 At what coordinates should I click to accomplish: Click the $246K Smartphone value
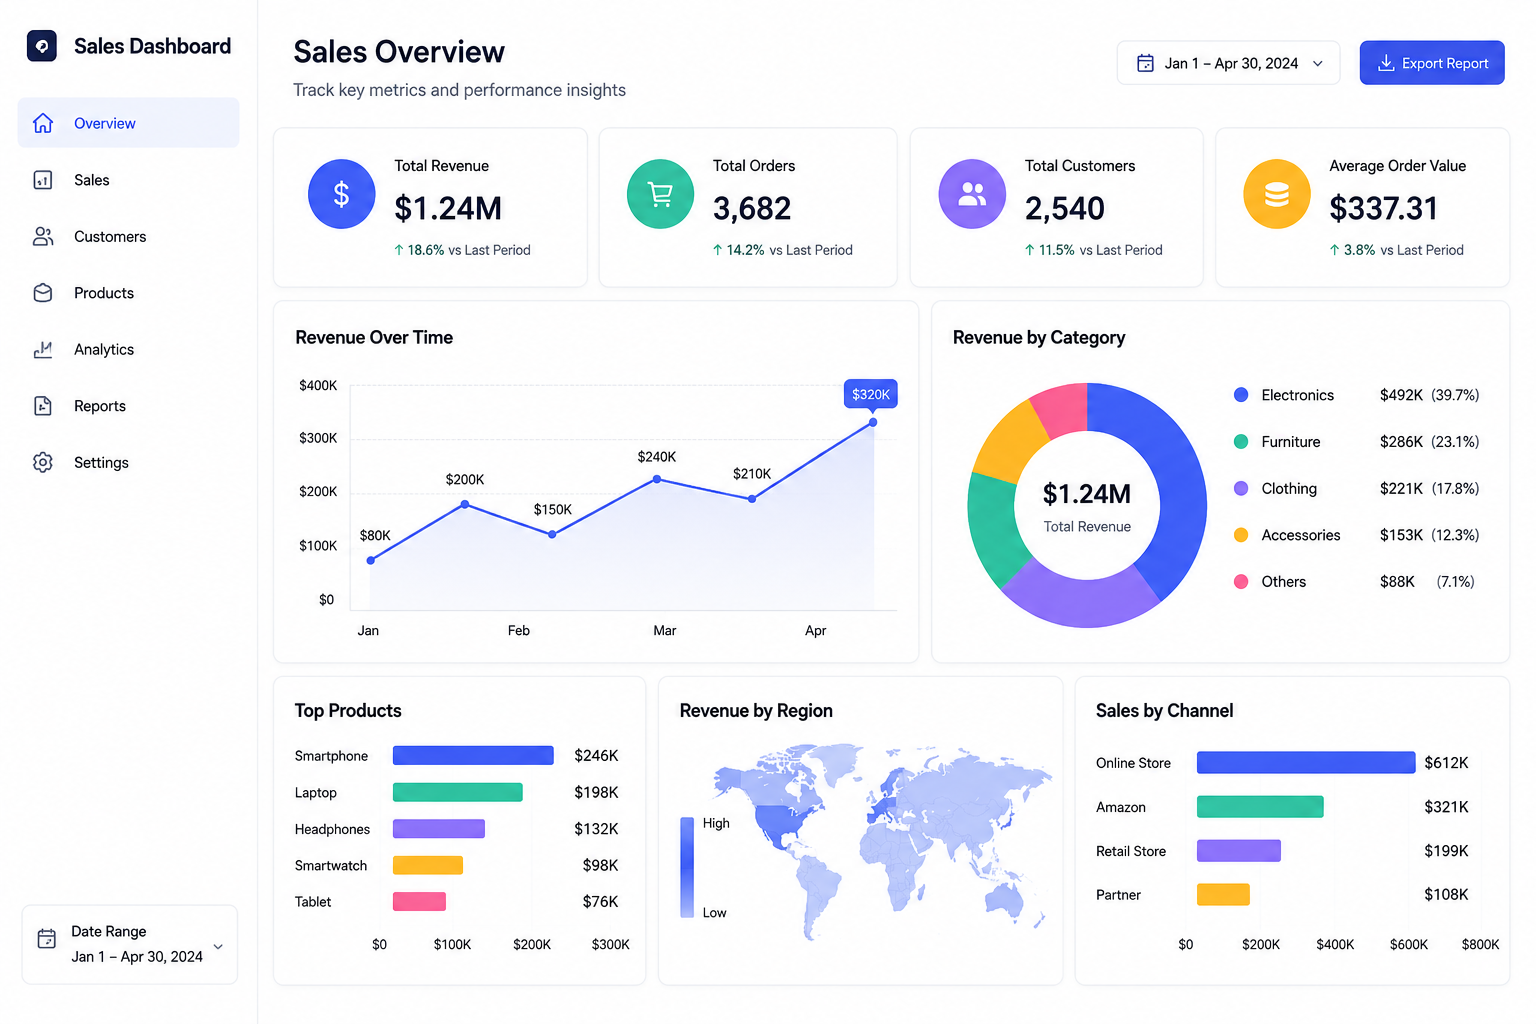(596, 755)
